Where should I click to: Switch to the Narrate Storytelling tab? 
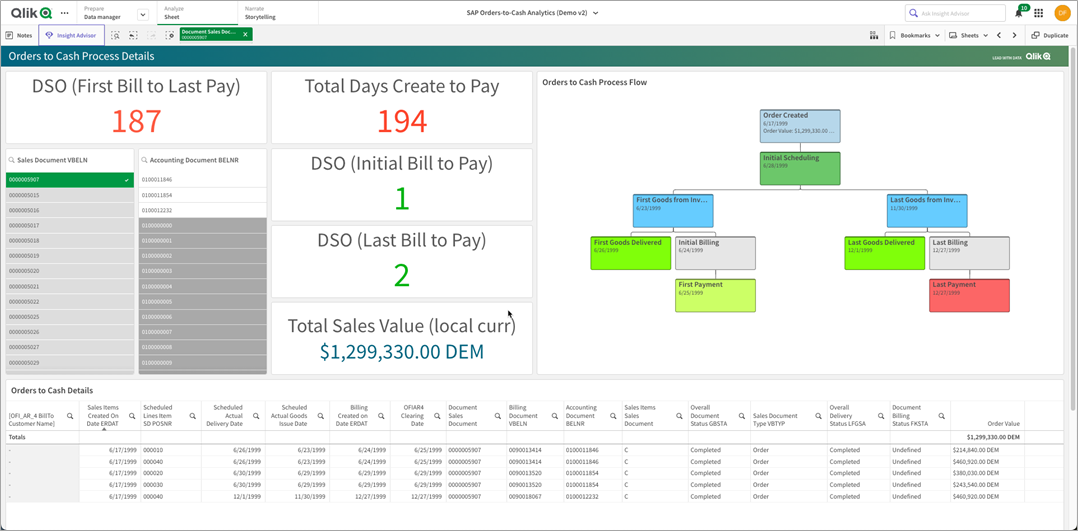260,13
